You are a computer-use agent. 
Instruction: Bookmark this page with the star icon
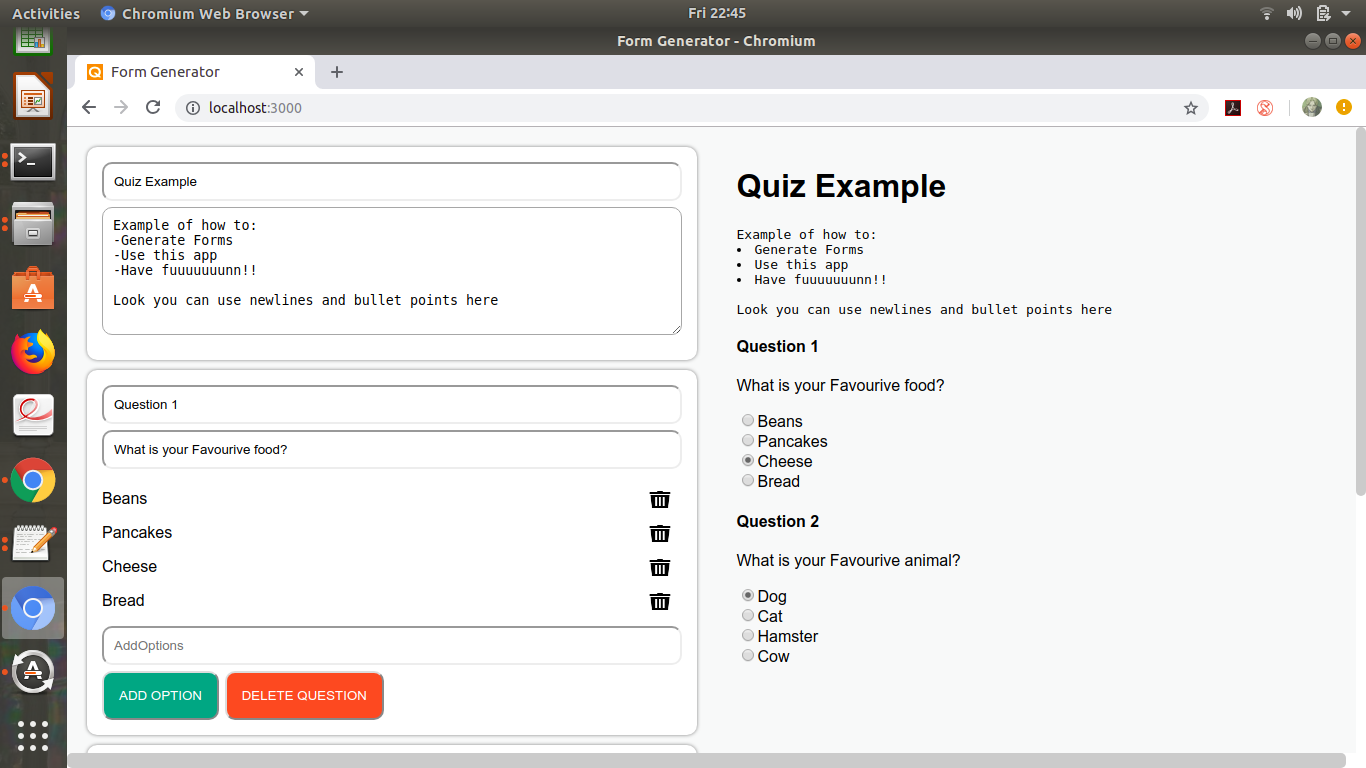pos(1190,107)
